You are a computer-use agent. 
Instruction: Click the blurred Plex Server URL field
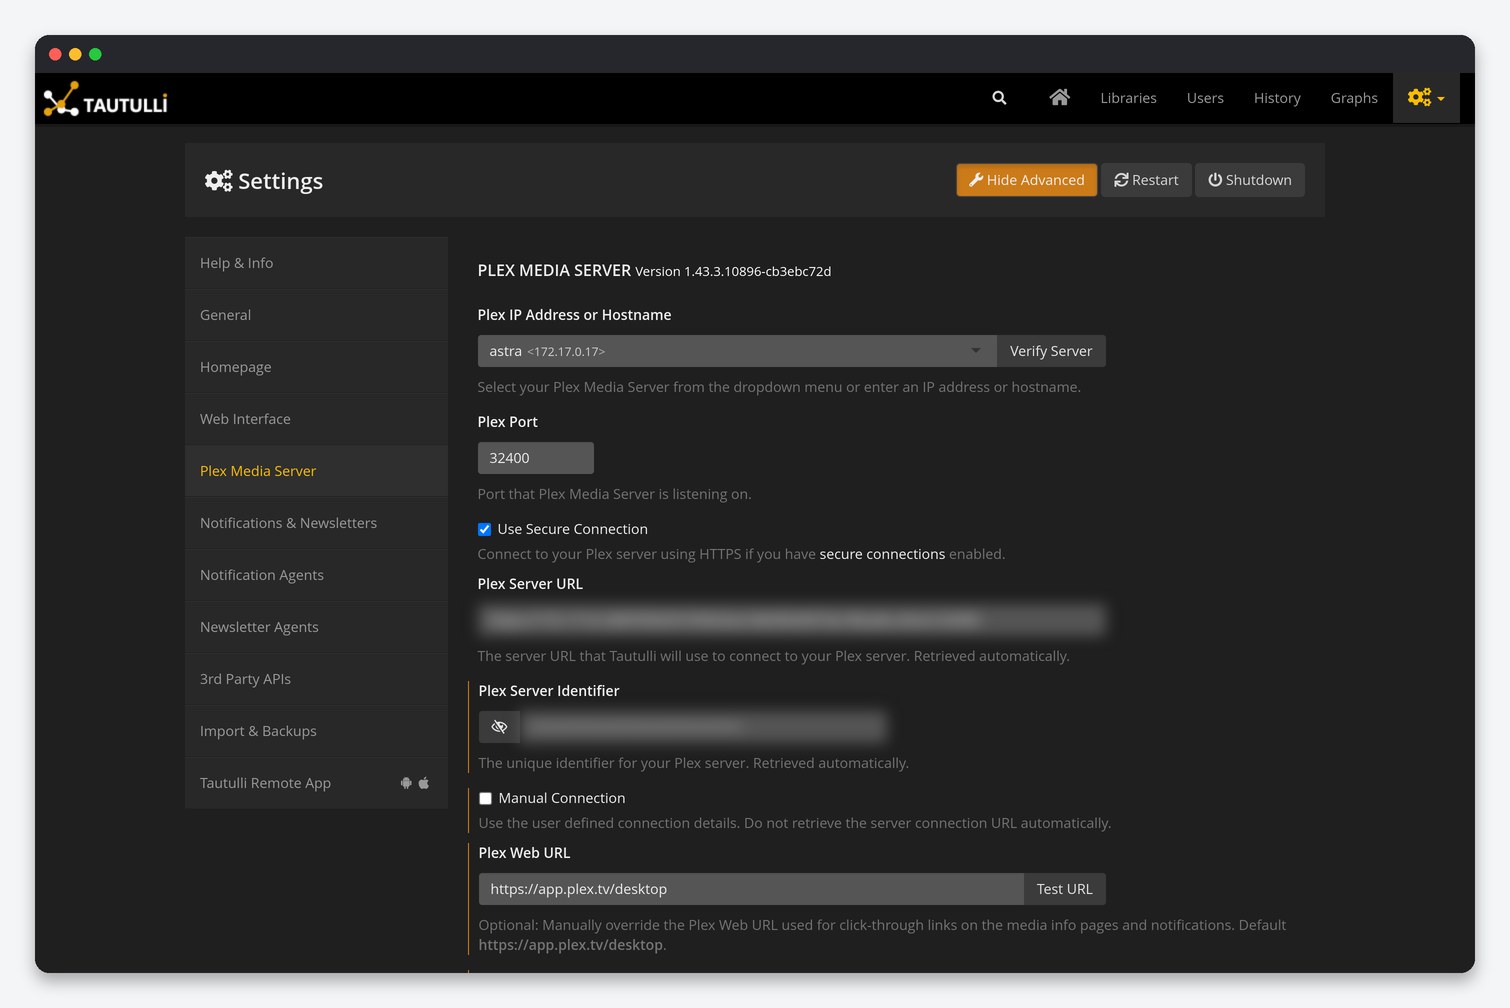click(x=792, y=620)
